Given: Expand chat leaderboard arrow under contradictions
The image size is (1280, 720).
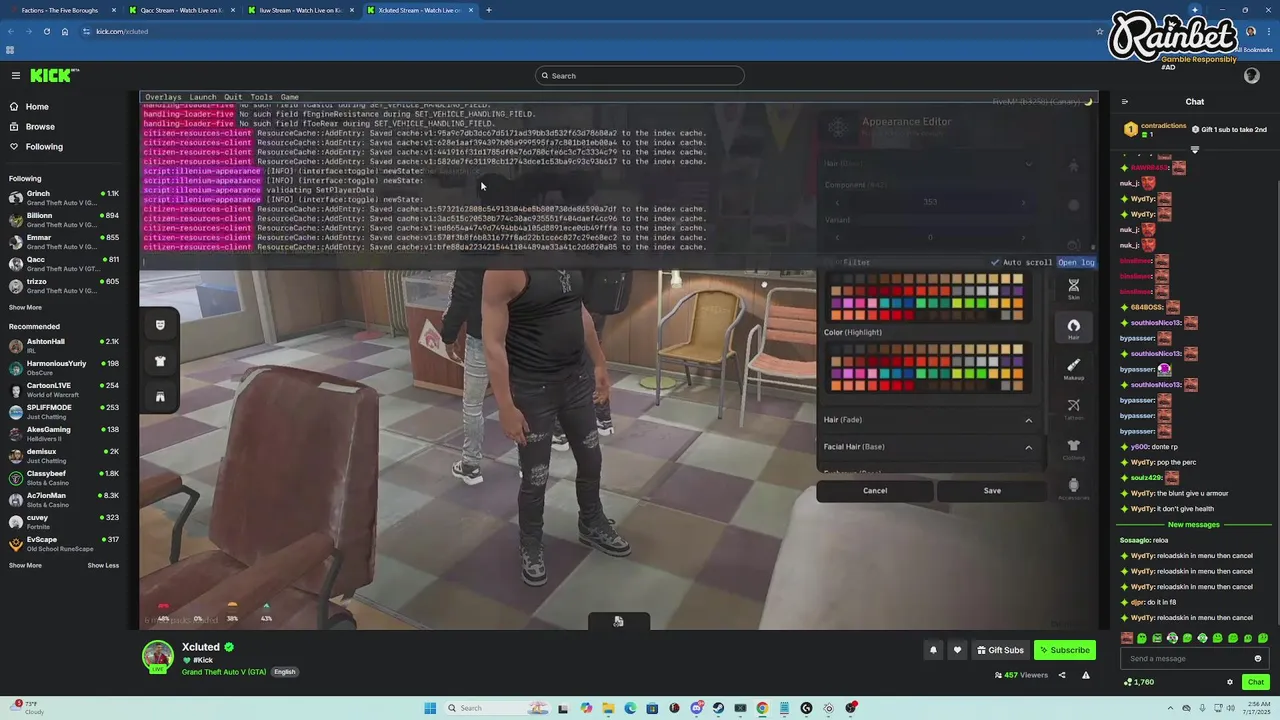Looking at the screenshot, I should tap(1194, 150).
